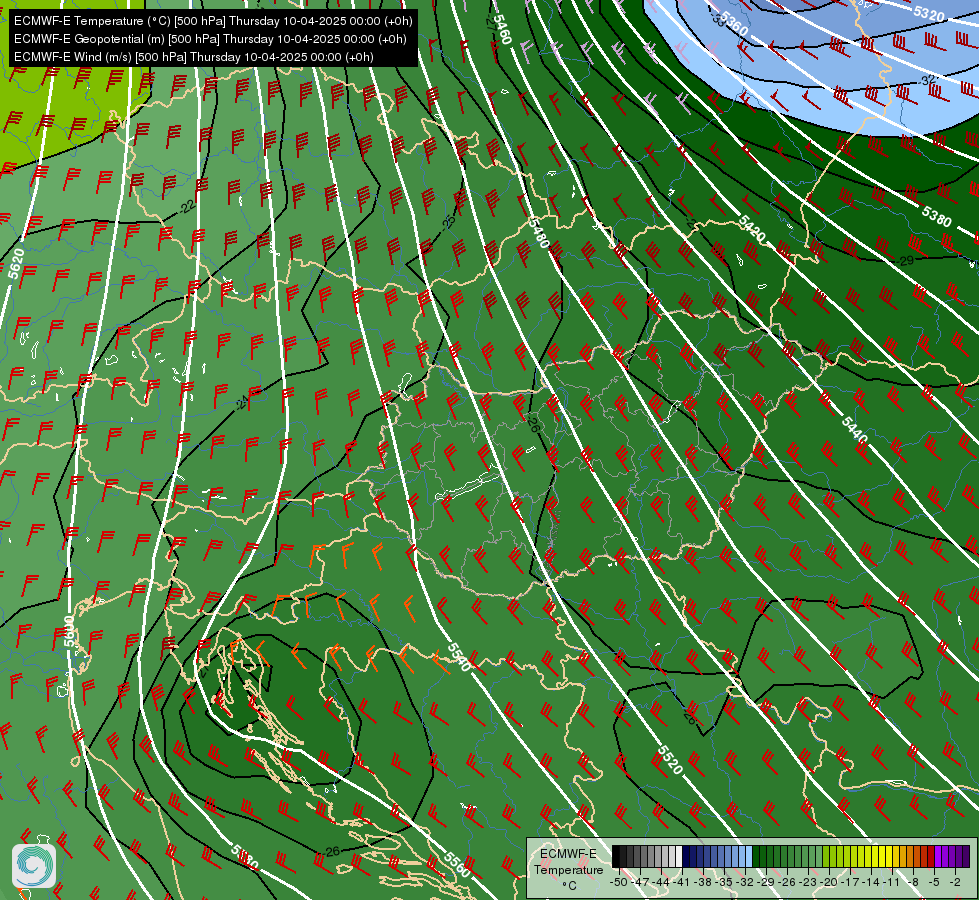
Task: Click the 5360 geopotential contour label
Action: (x=734, y=24)
